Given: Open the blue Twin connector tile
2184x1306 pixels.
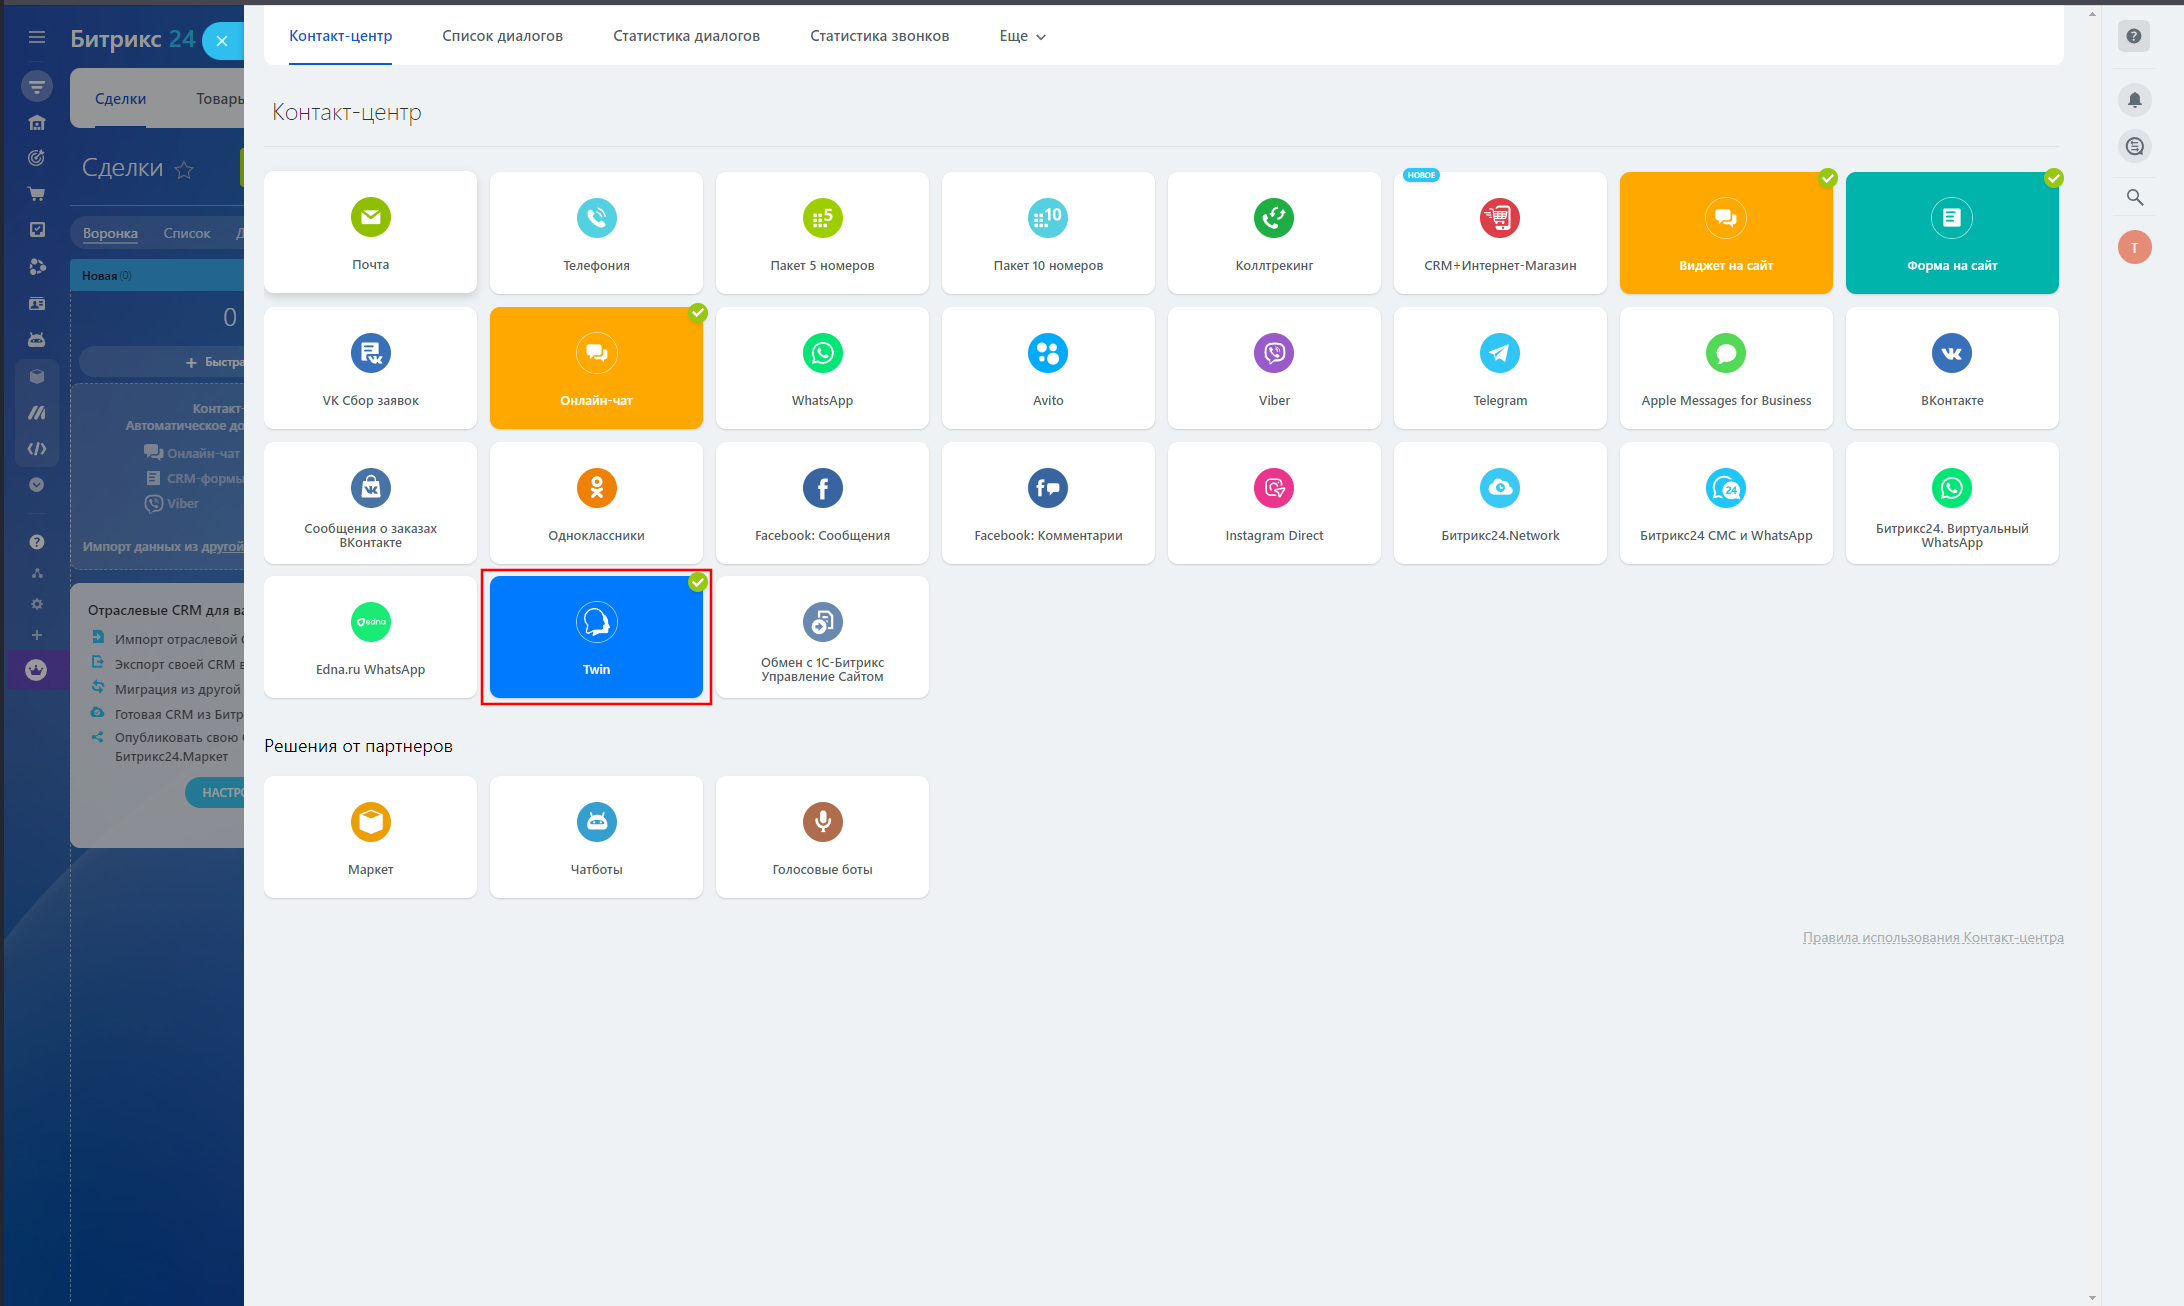Looking at the screenshot, I should [596, 636].
